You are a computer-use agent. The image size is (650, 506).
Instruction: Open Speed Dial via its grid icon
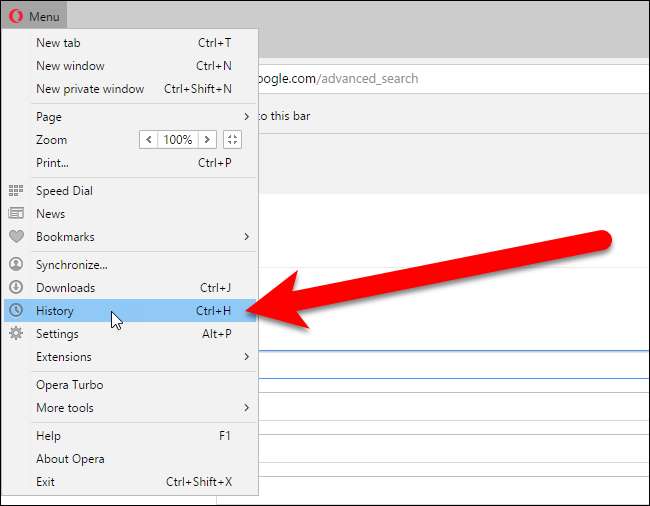16,191
